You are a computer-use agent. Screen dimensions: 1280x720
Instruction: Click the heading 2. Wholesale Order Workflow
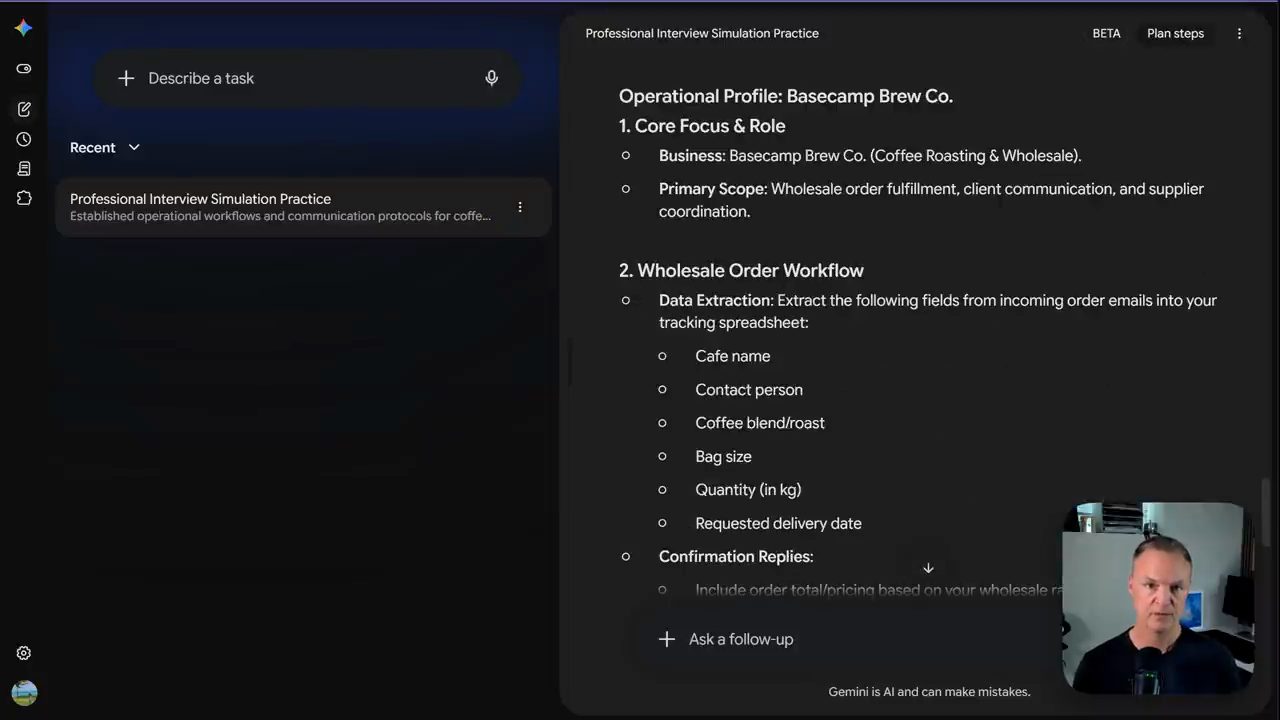click(x=741, y=271)
